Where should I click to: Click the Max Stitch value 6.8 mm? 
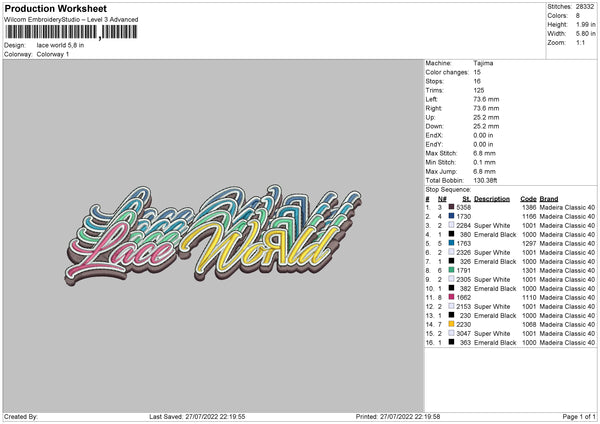(484, 153)
